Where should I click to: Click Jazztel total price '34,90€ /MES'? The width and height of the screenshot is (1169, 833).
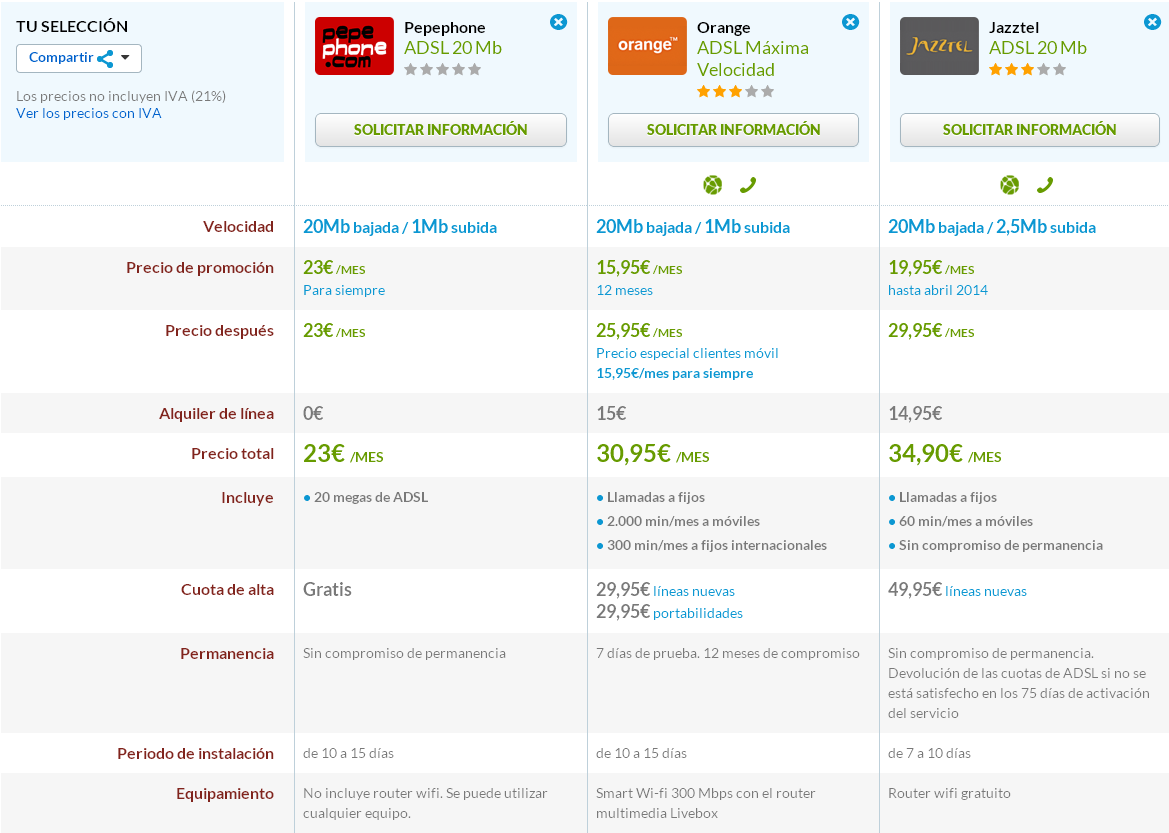(945, 454)
